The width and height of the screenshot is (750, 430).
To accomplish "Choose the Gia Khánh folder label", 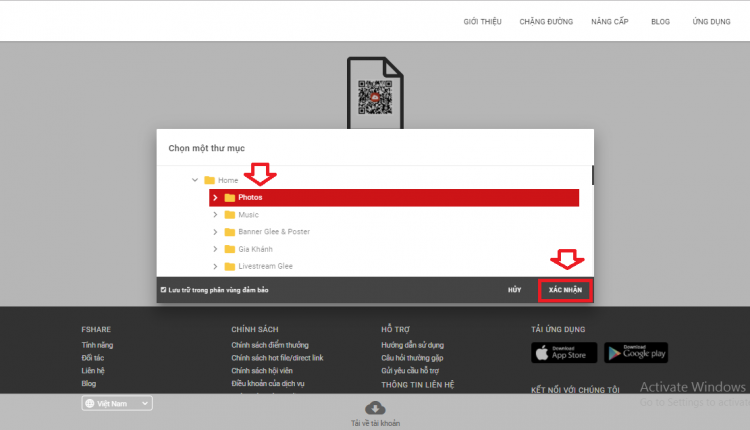I will pyautogui.click(x=255, y=249).
